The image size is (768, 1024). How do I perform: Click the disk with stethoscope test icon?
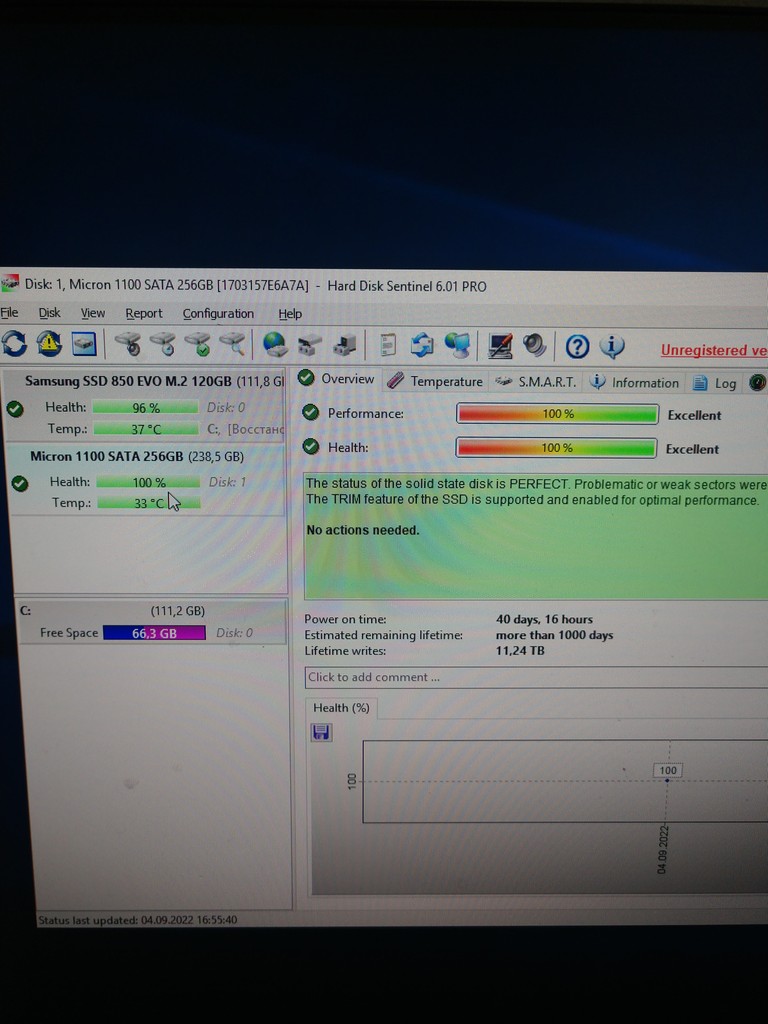[x=128, y=344]
